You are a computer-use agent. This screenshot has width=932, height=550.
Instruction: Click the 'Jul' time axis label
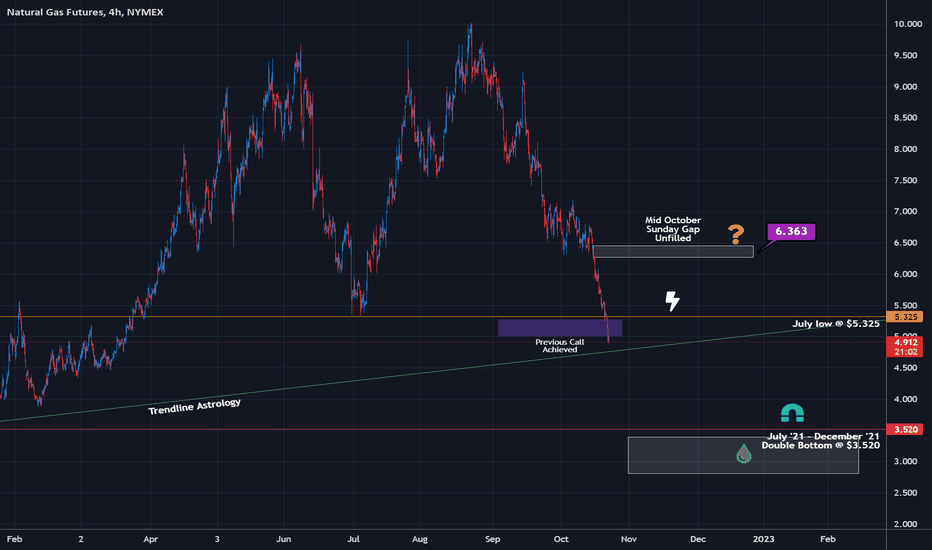353,539
